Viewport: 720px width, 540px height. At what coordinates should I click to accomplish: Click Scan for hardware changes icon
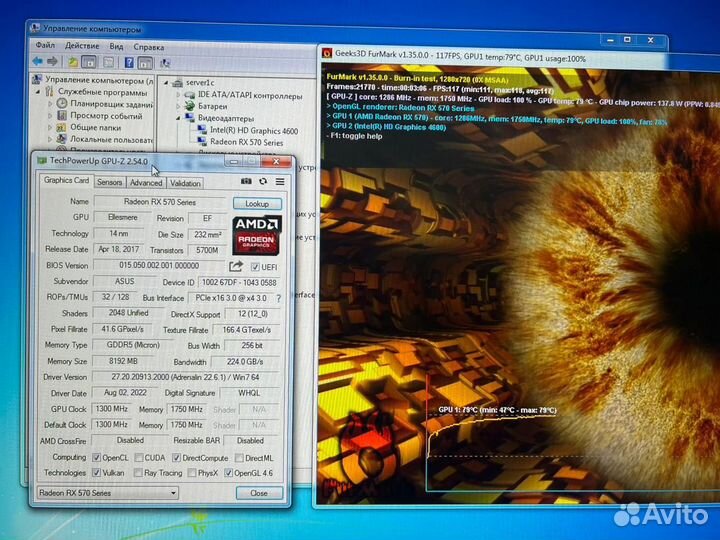[x=165, y=63]
